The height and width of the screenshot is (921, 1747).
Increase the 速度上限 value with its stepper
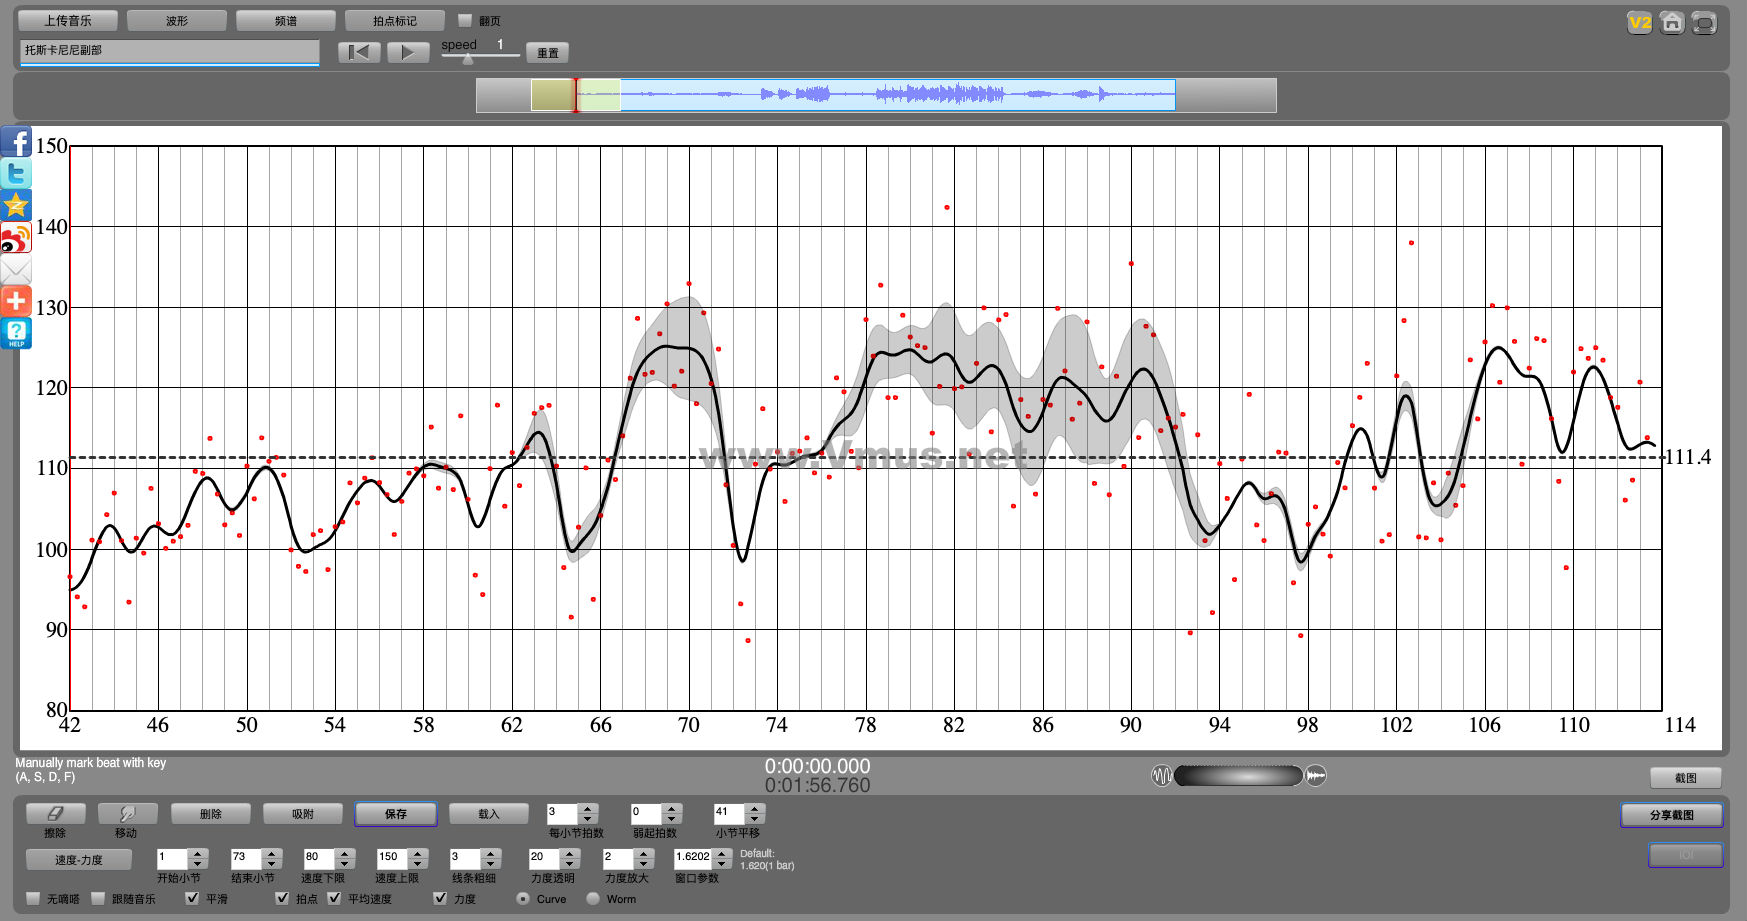(x=419, y=854)
